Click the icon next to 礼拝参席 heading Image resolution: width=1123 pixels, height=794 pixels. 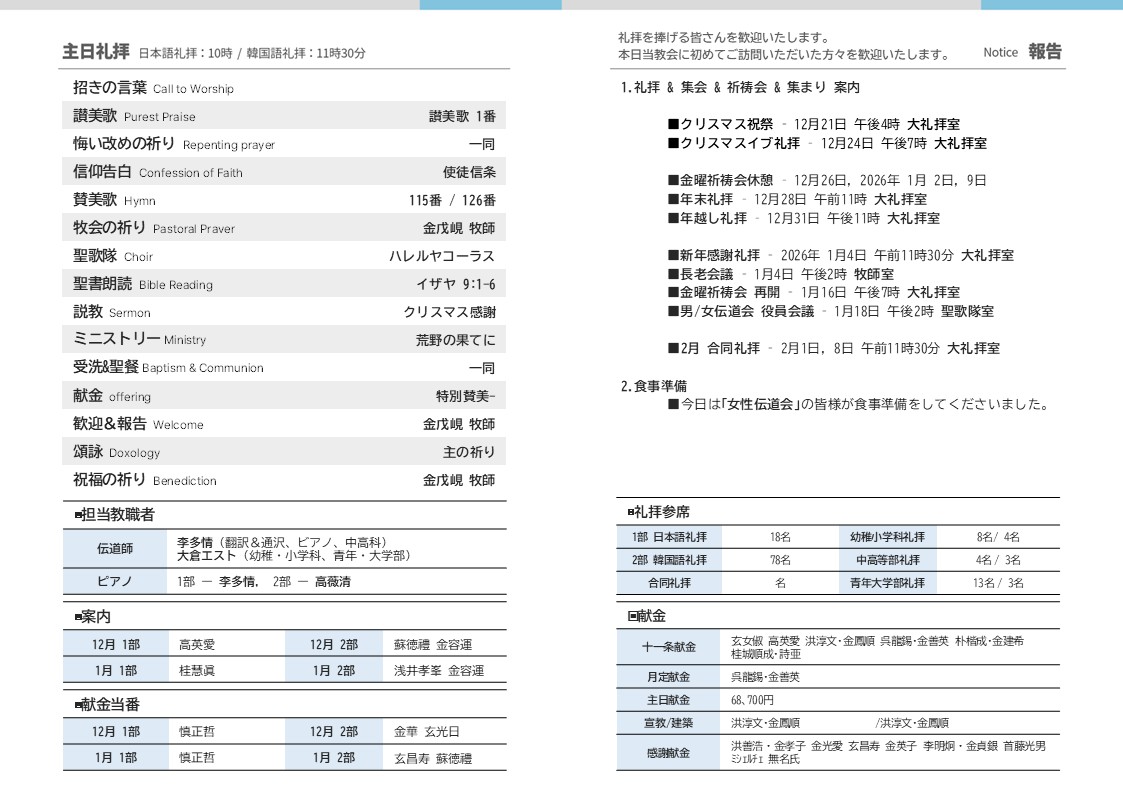point(631,512)
